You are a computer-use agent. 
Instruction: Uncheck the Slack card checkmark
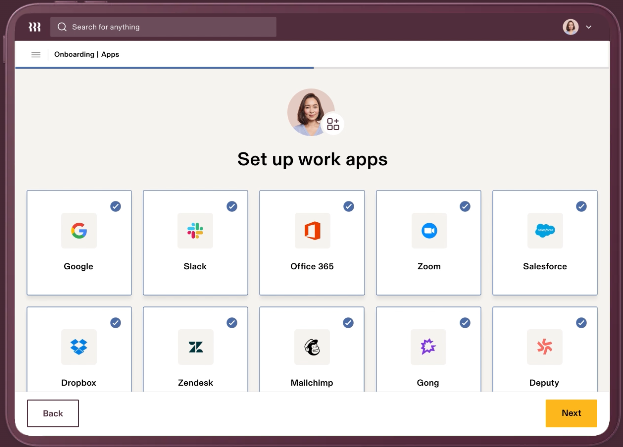[x=232, y=206]
